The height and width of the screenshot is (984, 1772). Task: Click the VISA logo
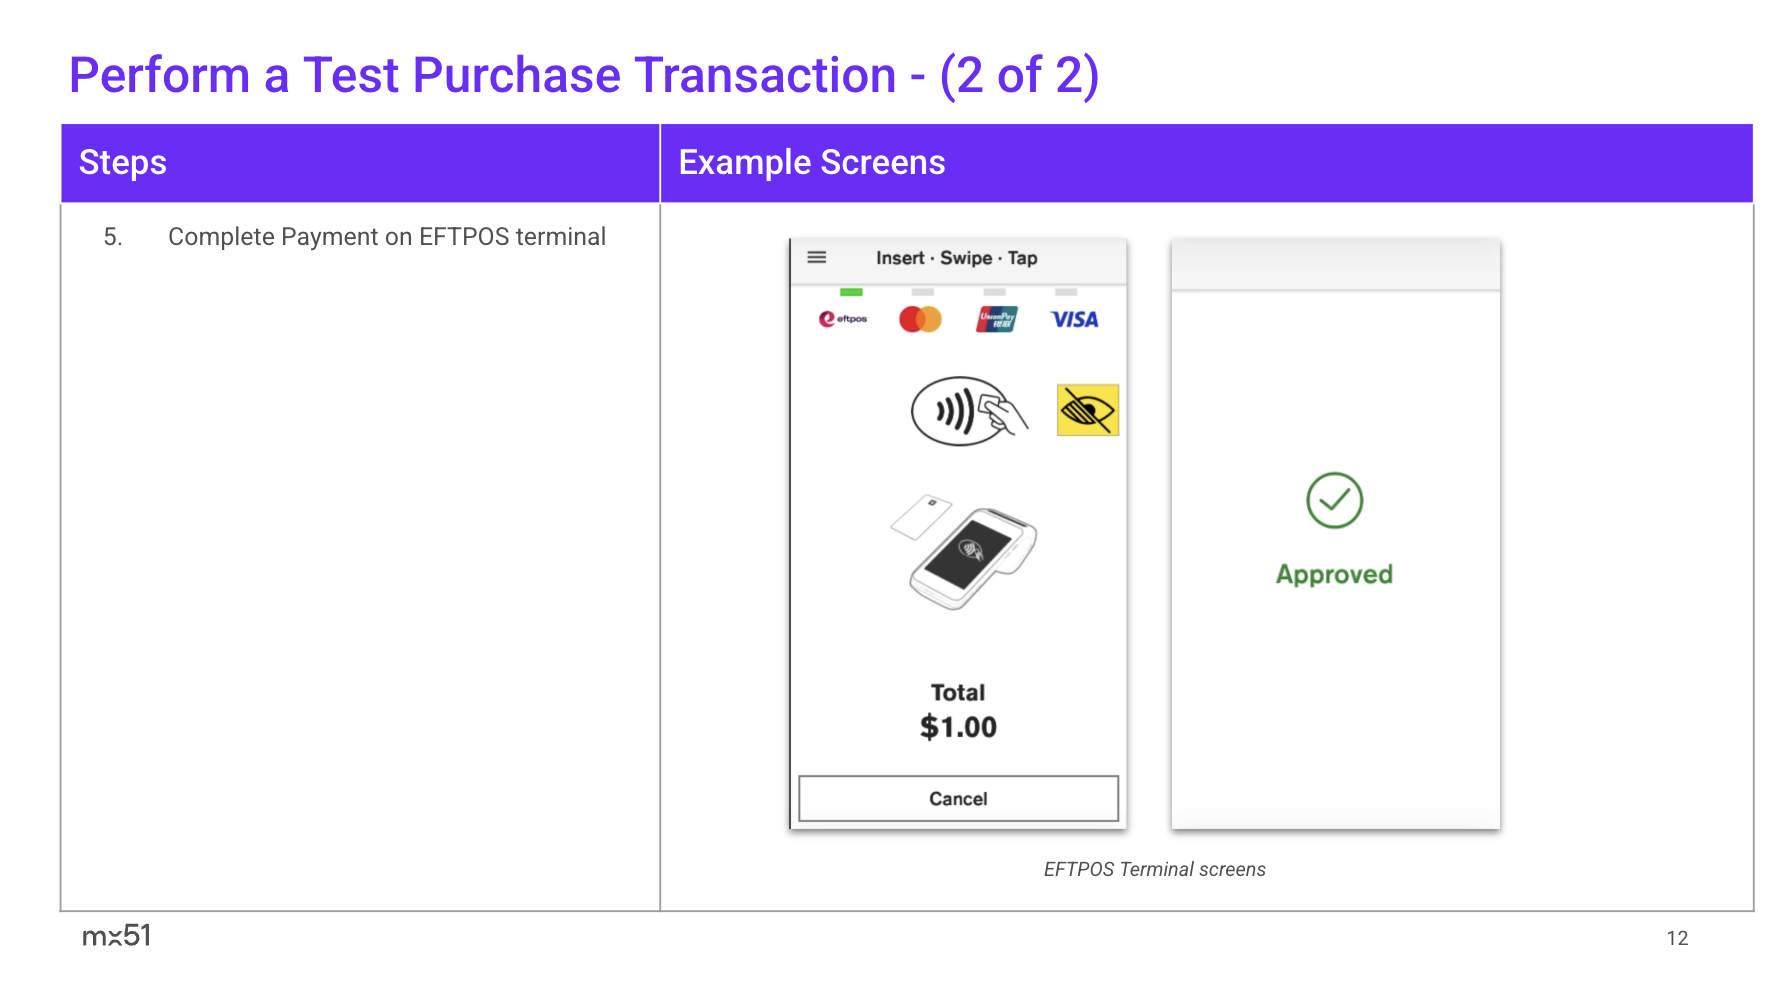[1074, 319]
